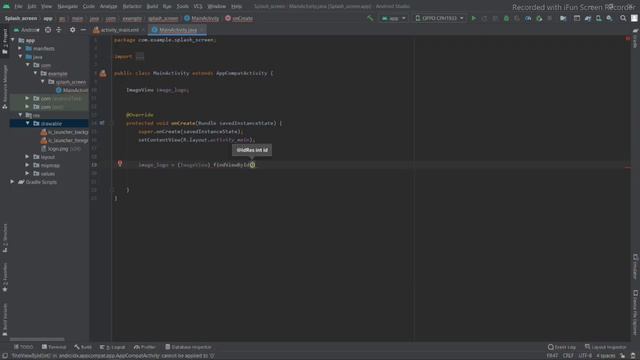Click the 4 spaces indent status entry

pyautogui.click(x=606, y=356)
